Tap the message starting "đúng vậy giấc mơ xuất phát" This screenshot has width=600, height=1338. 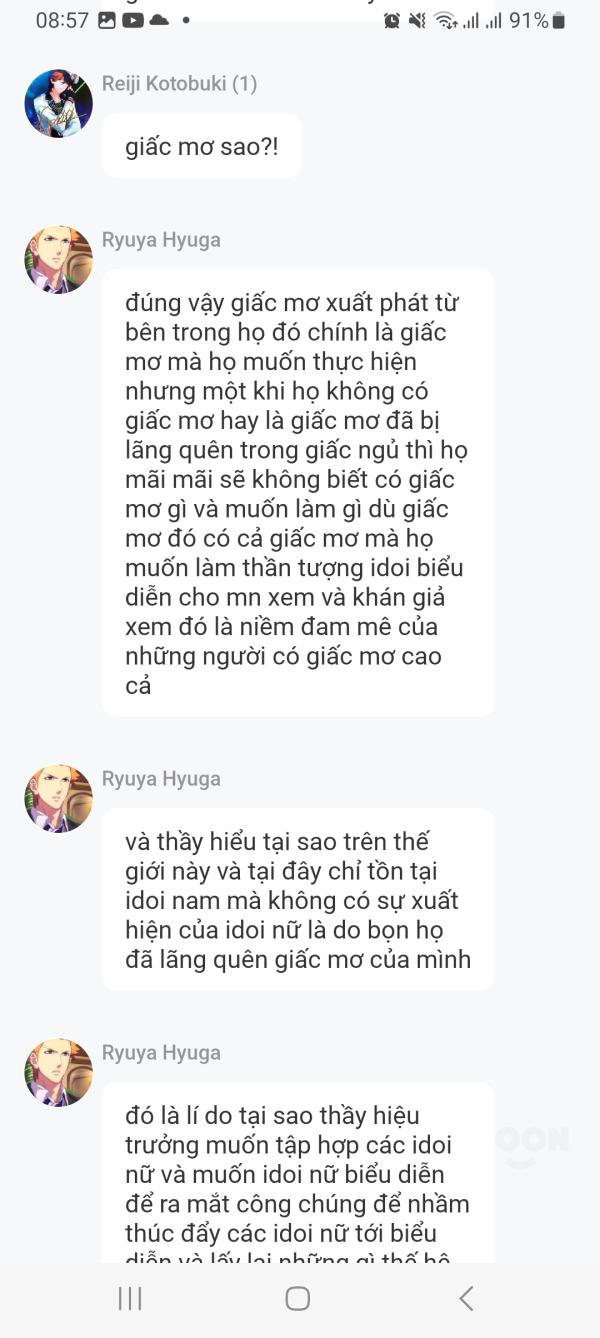click(x=297, y=493)
